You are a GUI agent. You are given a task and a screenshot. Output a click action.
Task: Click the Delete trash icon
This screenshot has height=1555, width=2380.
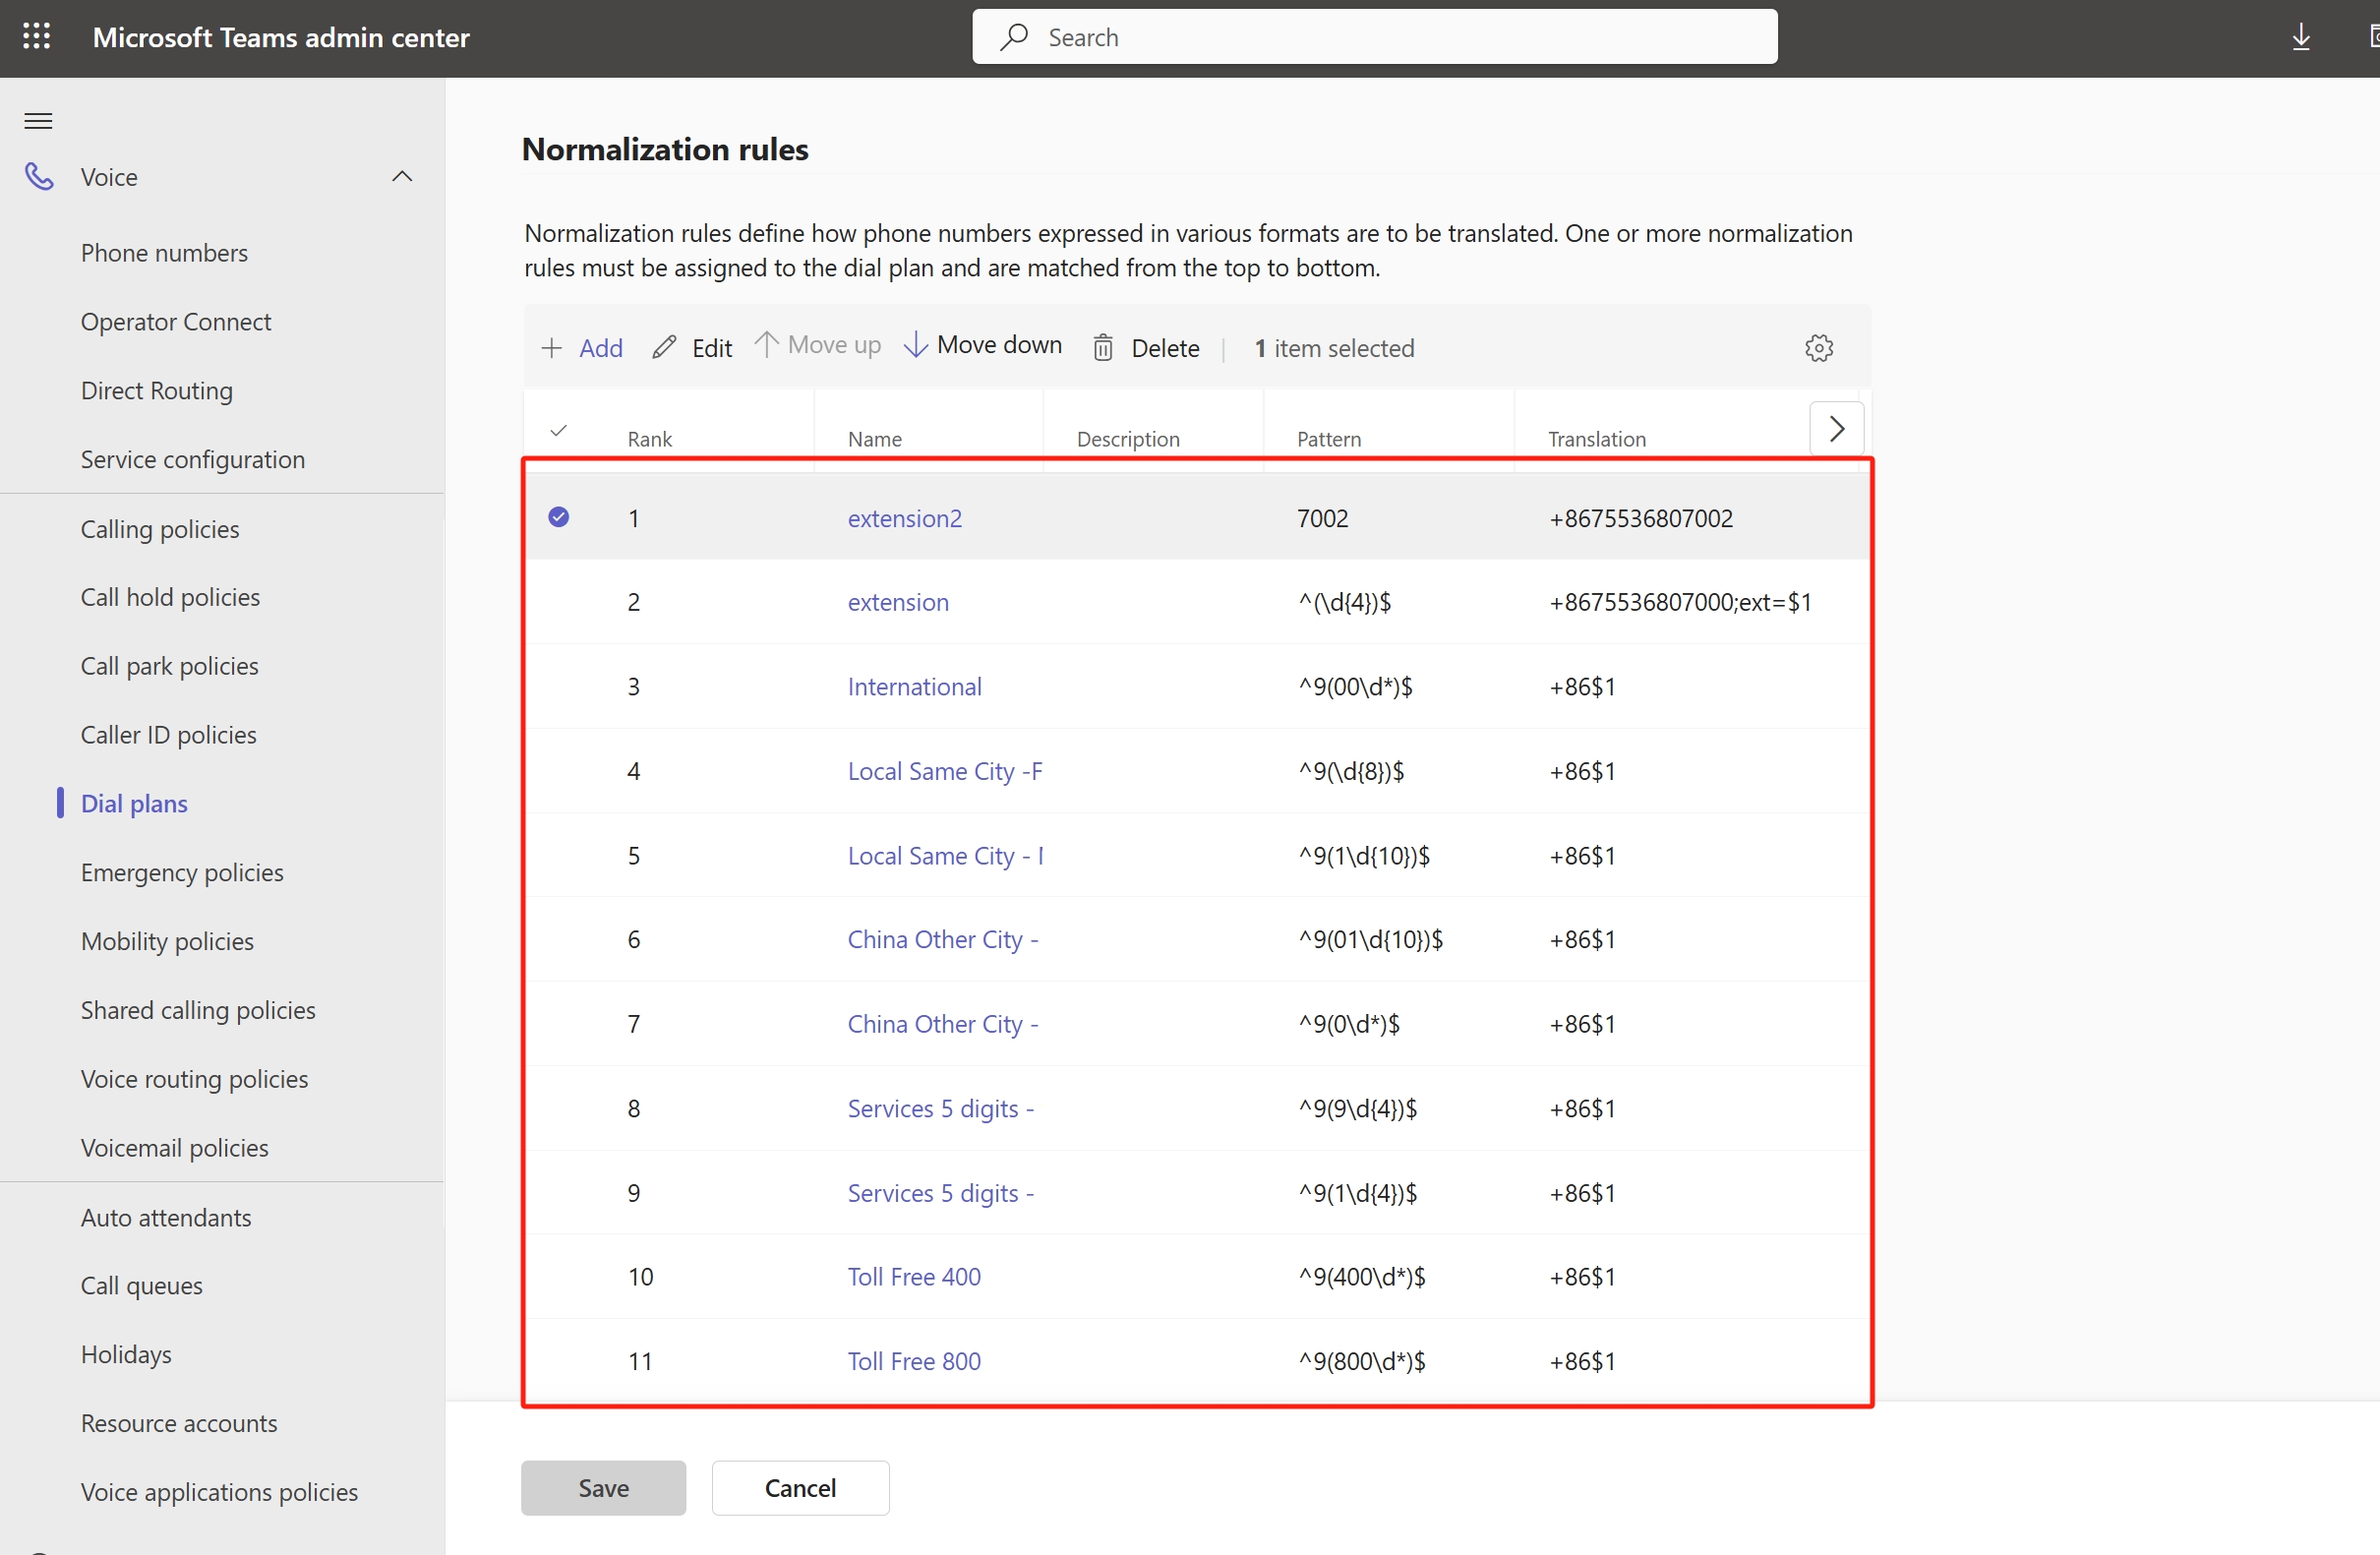[1103, 348]
